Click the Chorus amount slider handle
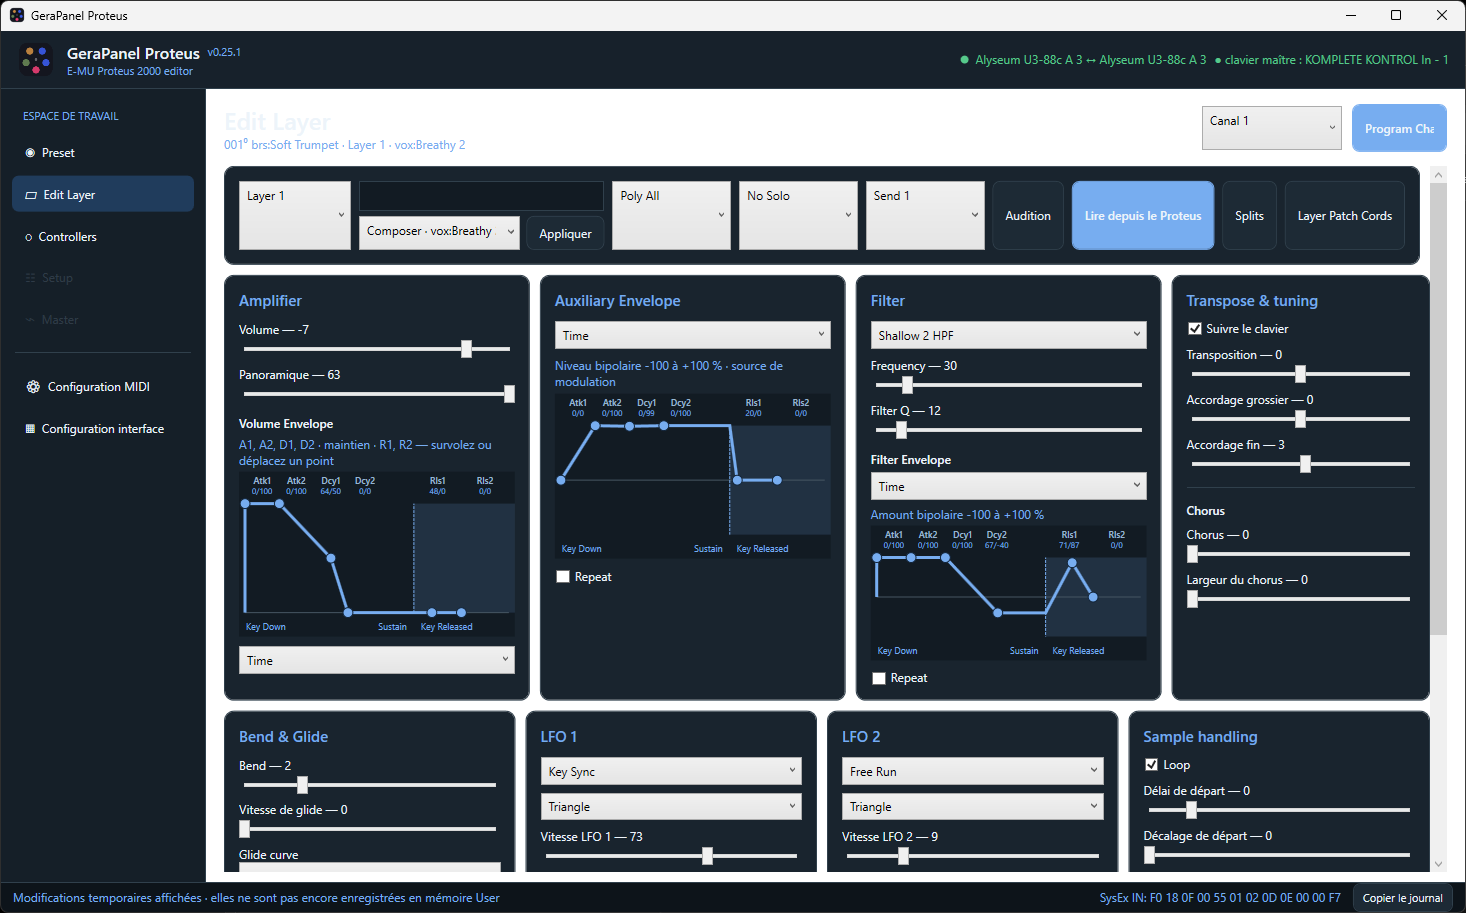The height and width of the screenshot is (913, 1466). click(1192, 553)
